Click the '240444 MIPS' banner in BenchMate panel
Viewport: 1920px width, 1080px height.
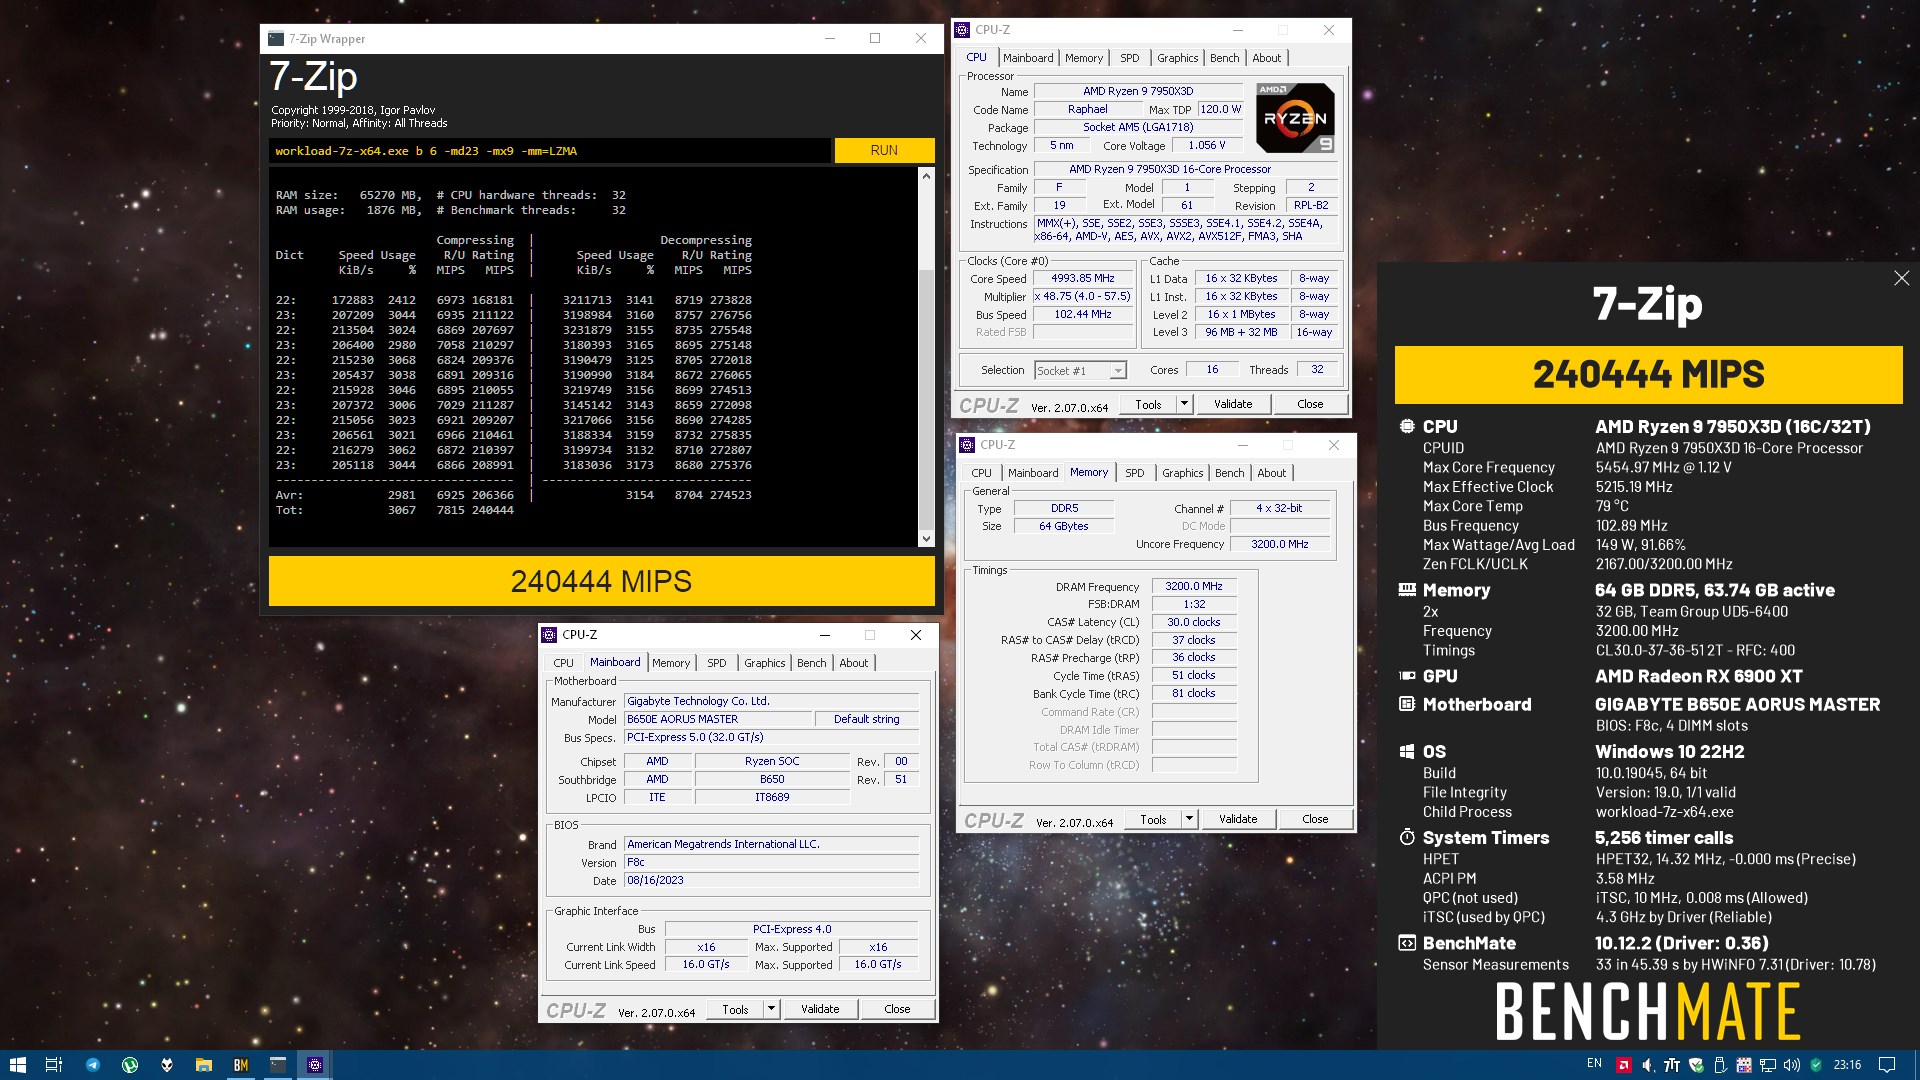tap(1648, 375)
